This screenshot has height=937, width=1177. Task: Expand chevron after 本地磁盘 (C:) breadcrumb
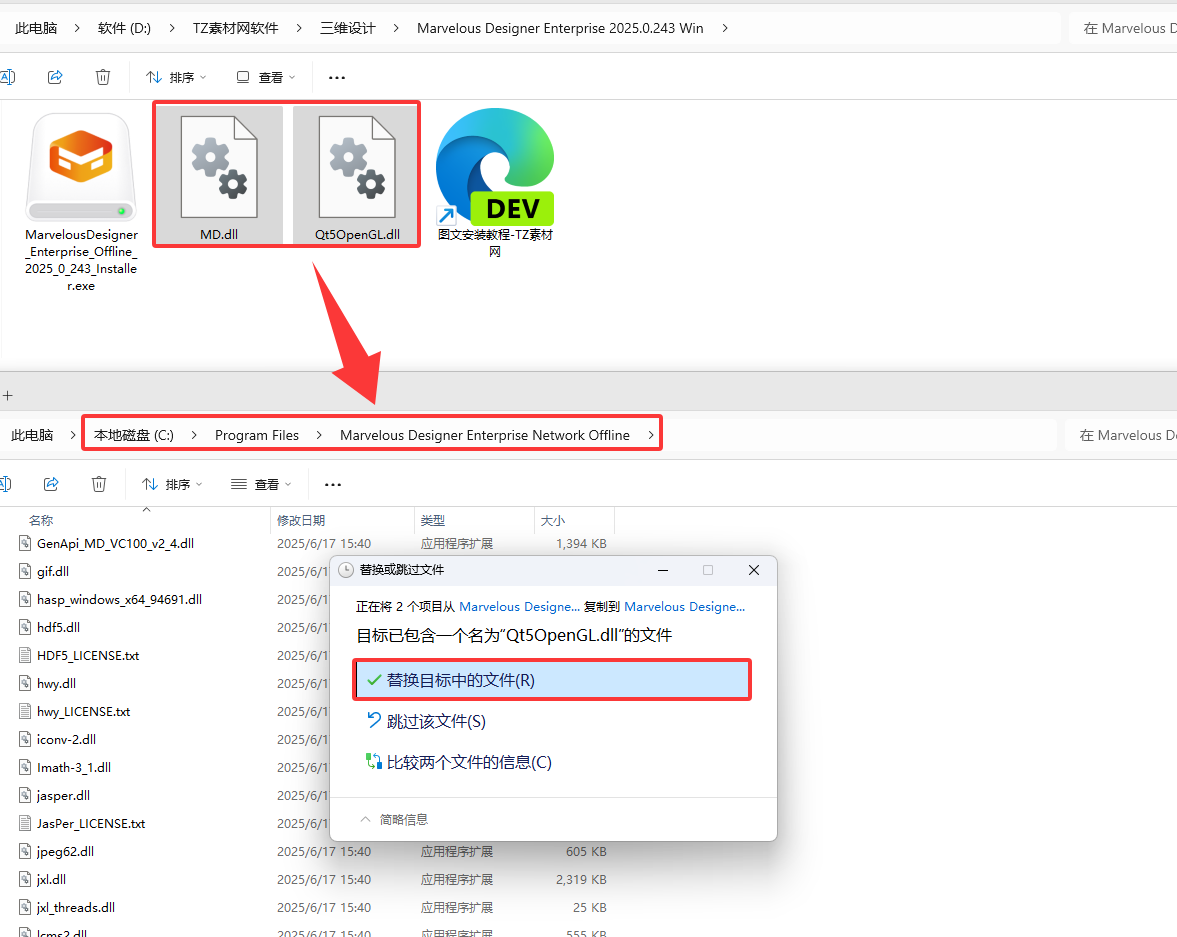coord(194,435)
